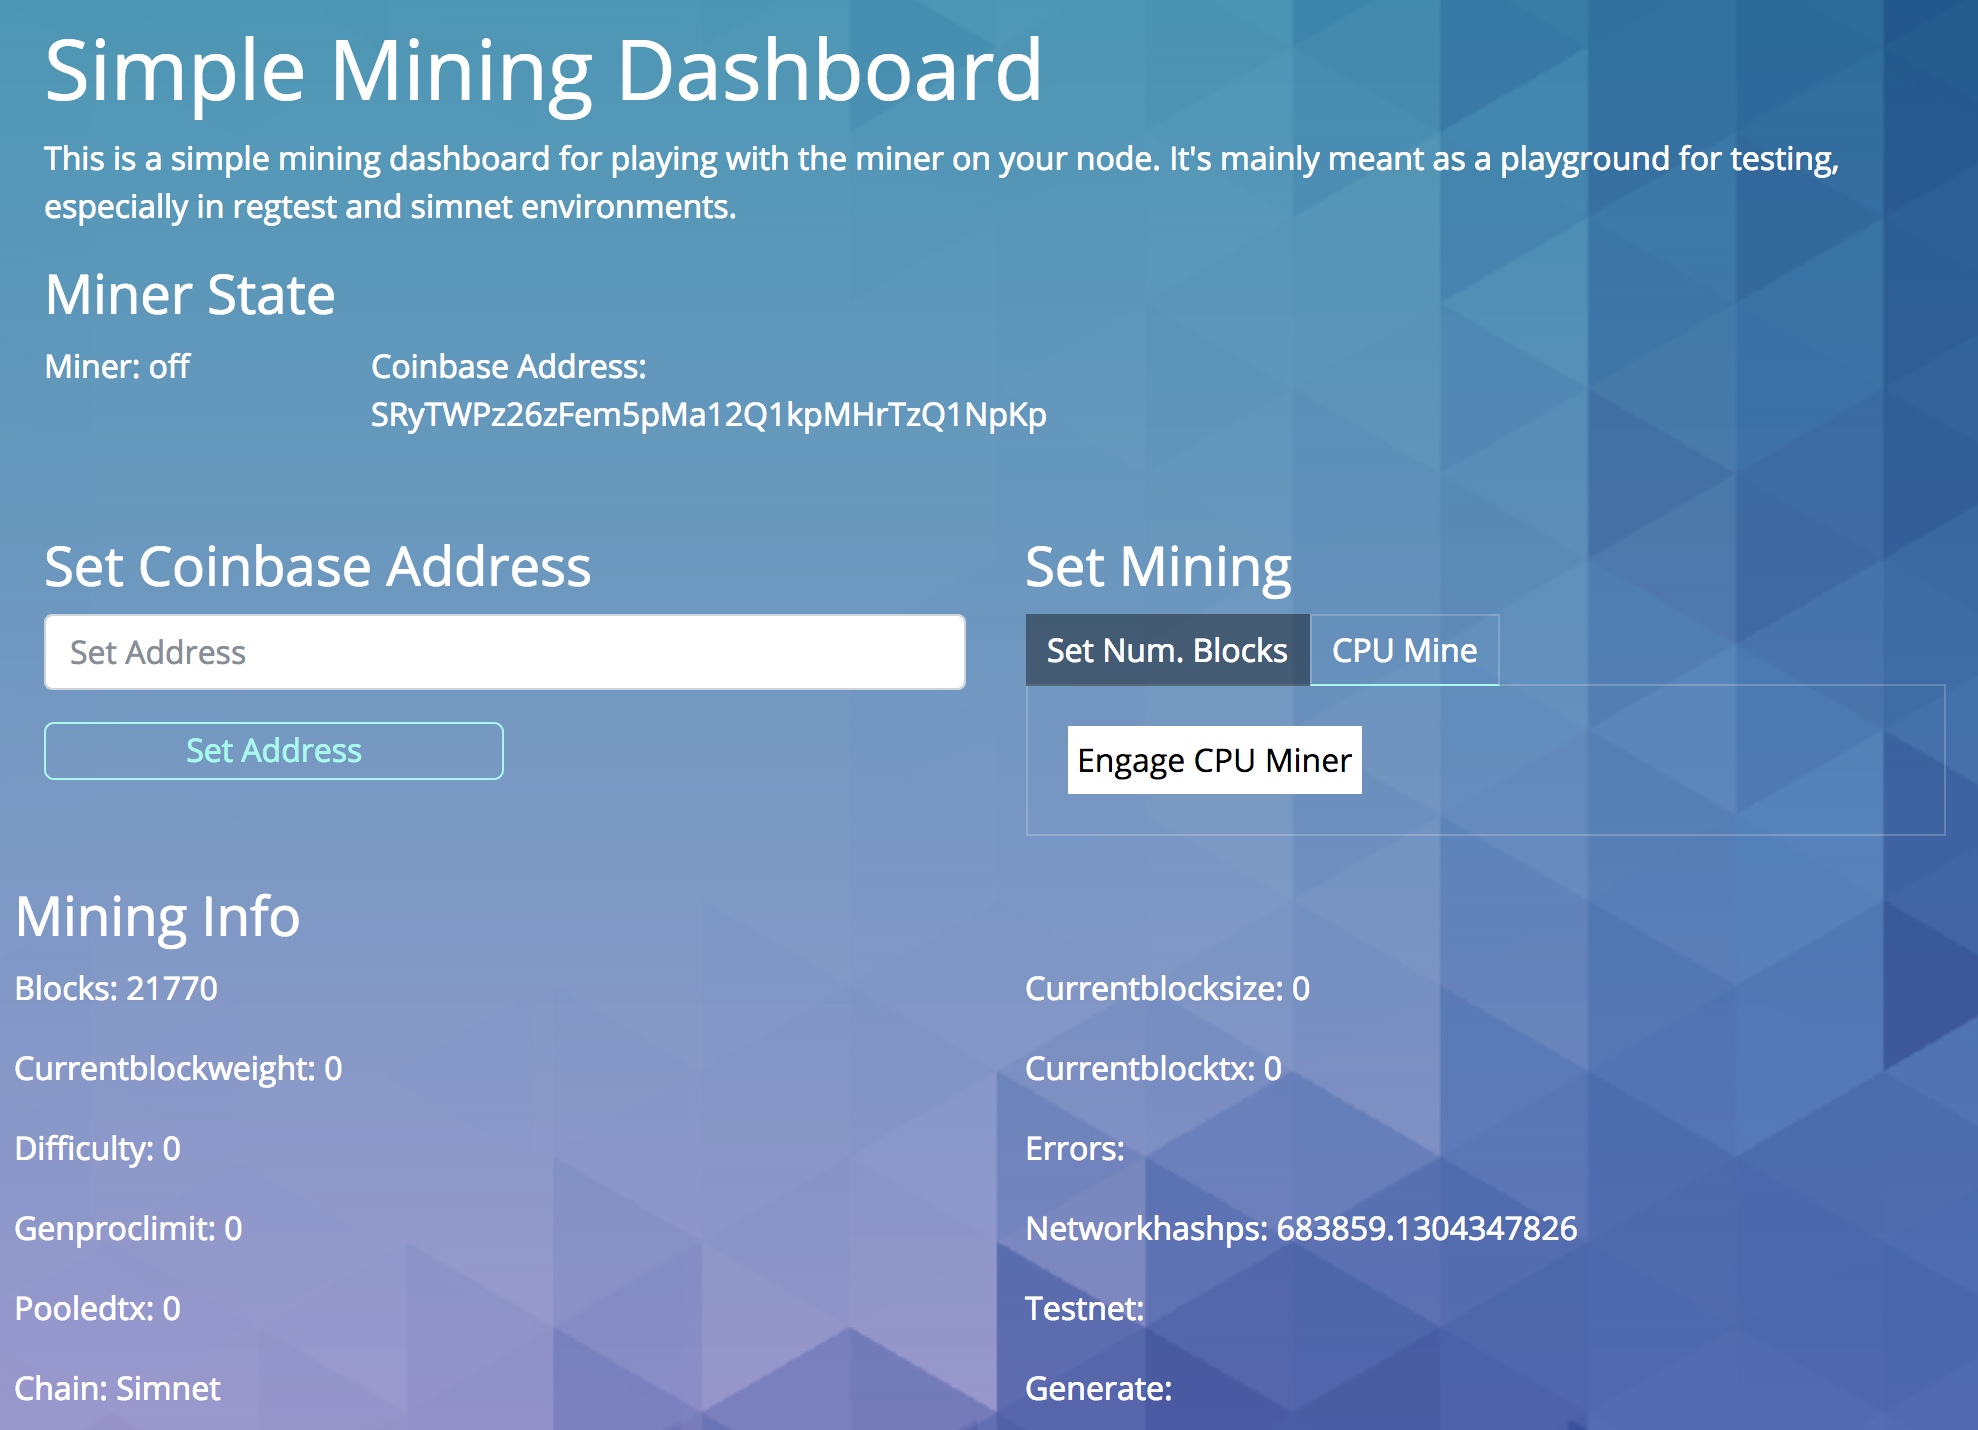Click the Miner: off status text

(117, 367)
